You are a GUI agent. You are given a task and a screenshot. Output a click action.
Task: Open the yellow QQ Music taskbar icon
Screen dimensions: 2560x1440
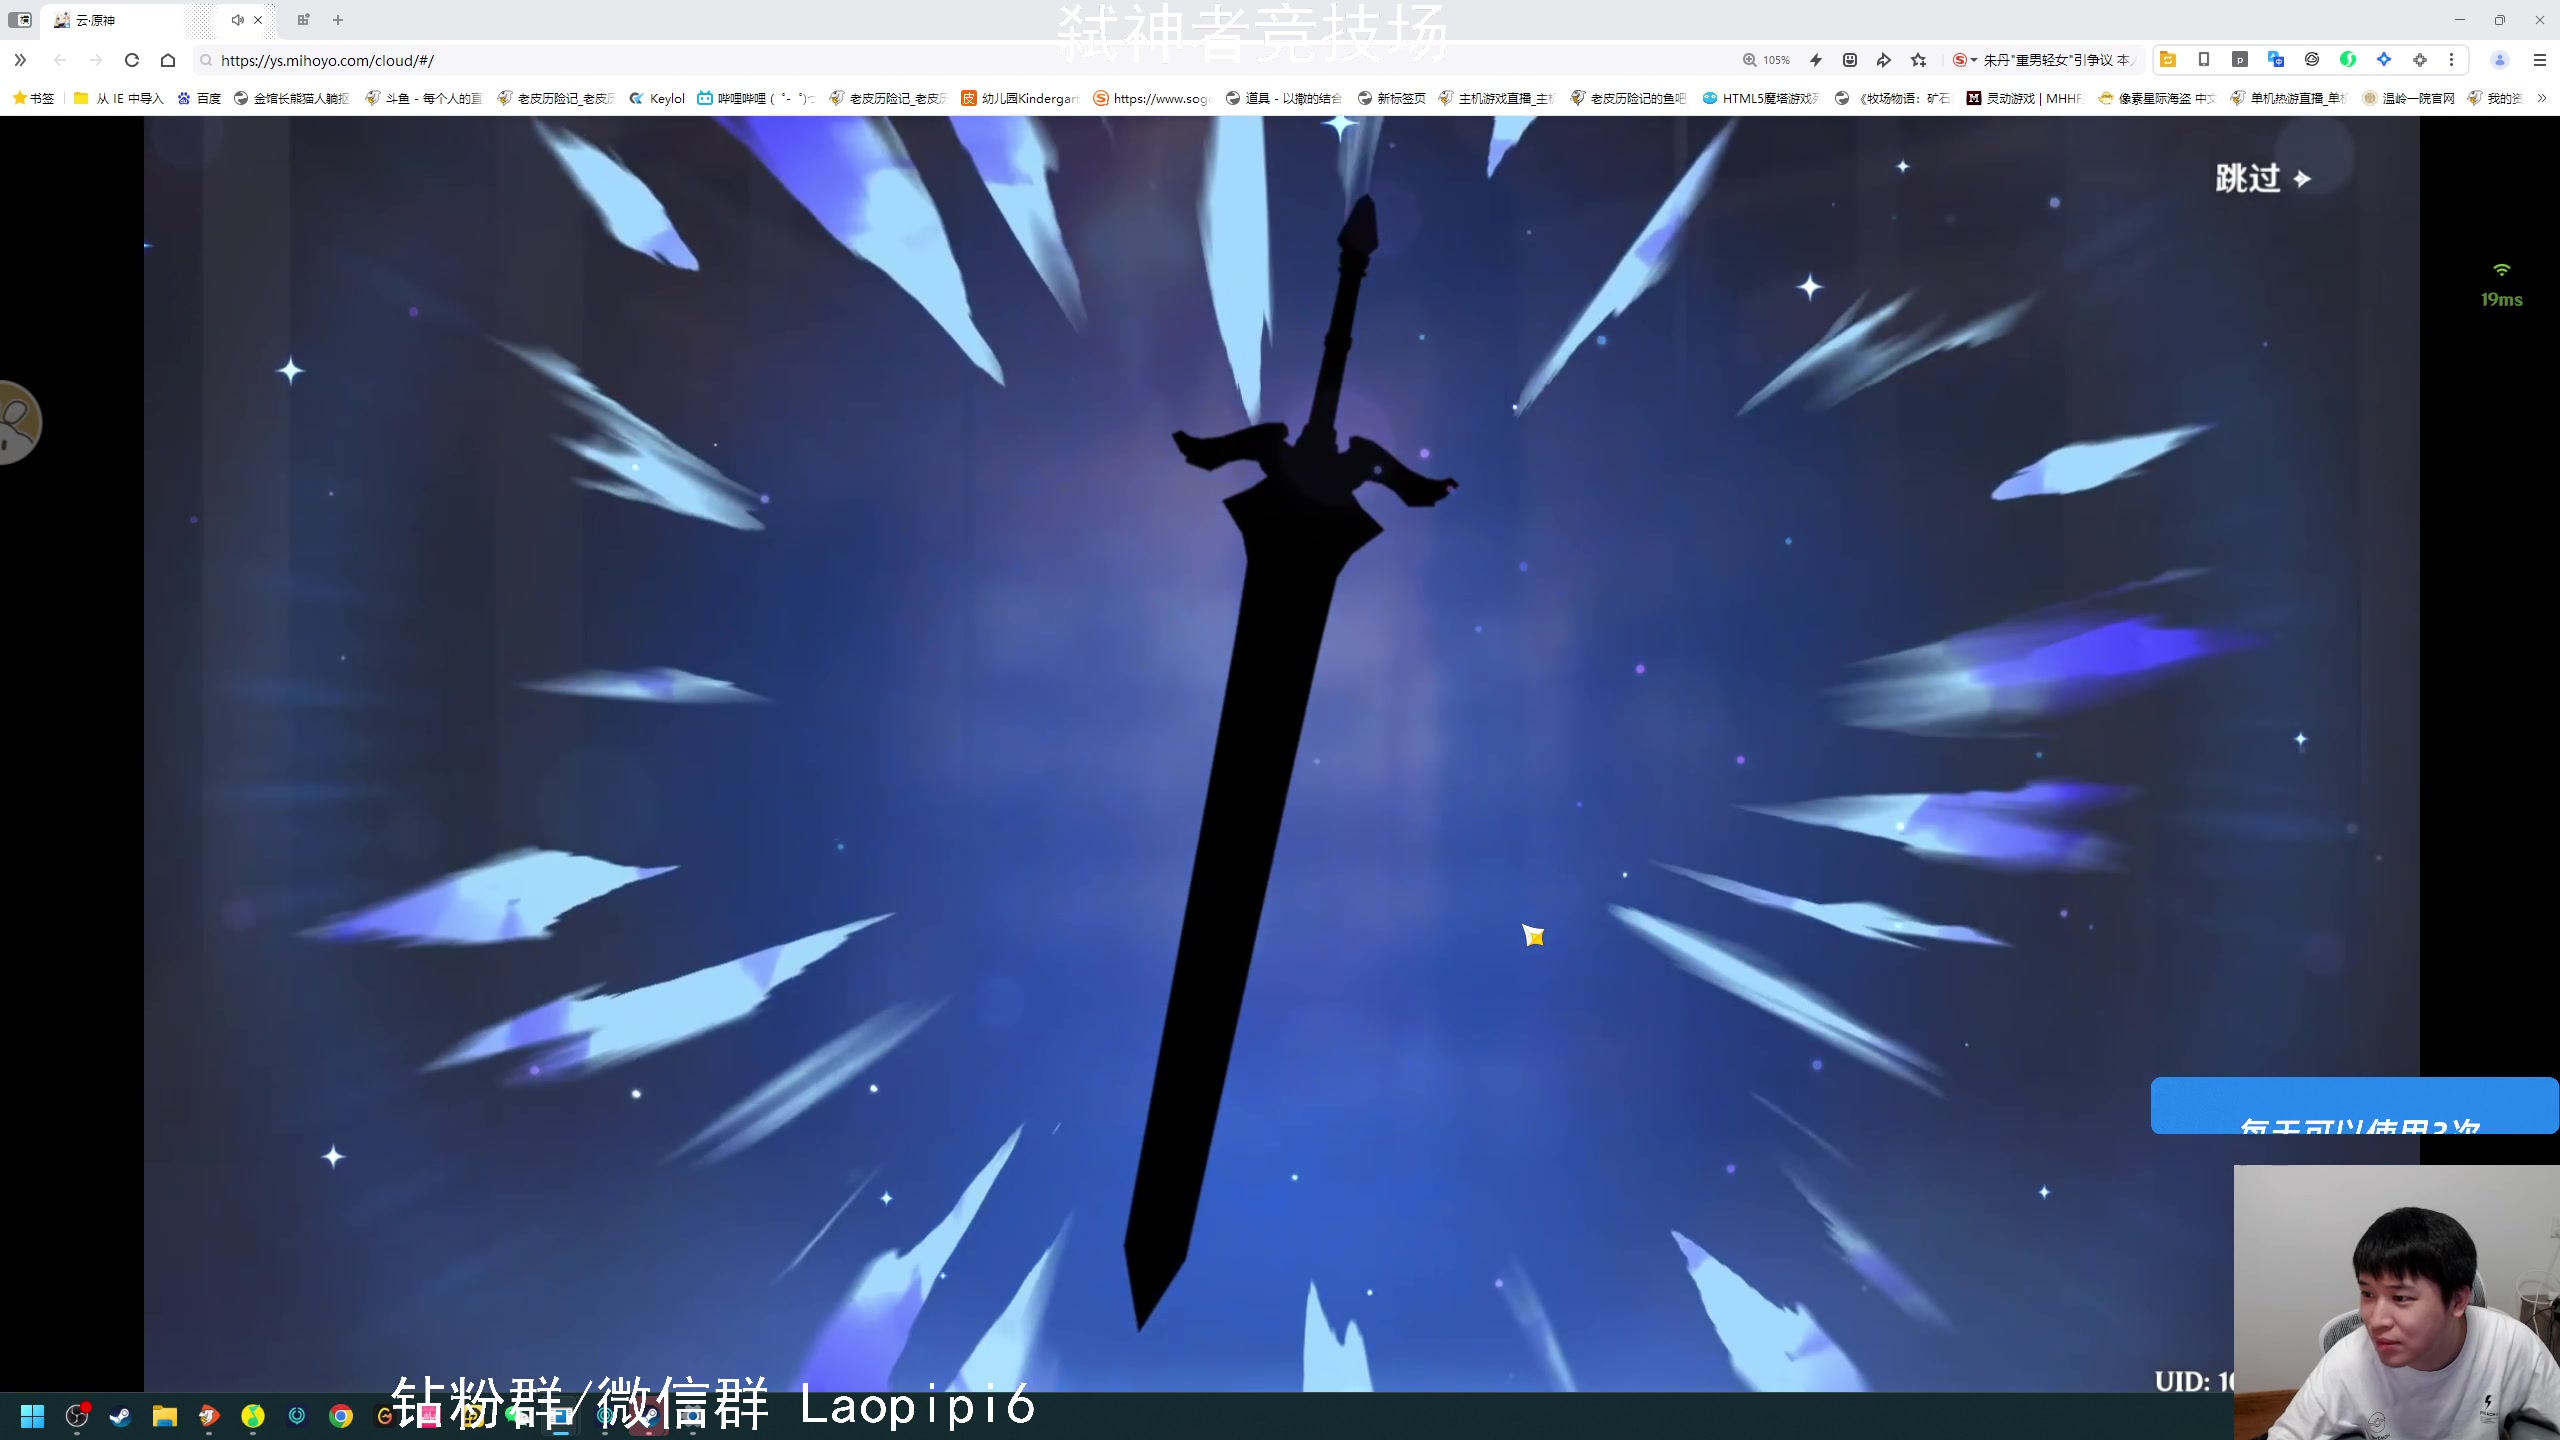click(253, 1416)
